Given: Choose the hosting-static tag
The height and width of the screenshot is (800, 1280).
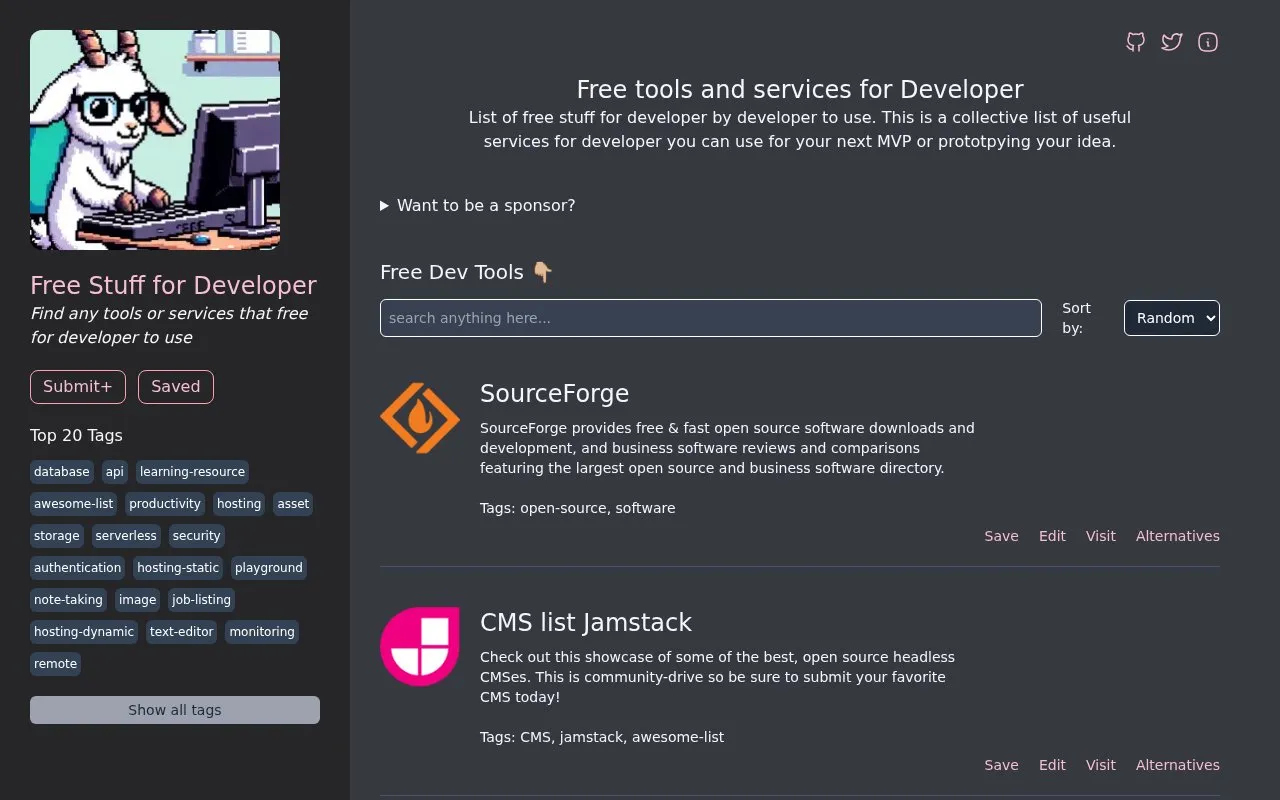Looking at the screenshot, I should (178, 568).
